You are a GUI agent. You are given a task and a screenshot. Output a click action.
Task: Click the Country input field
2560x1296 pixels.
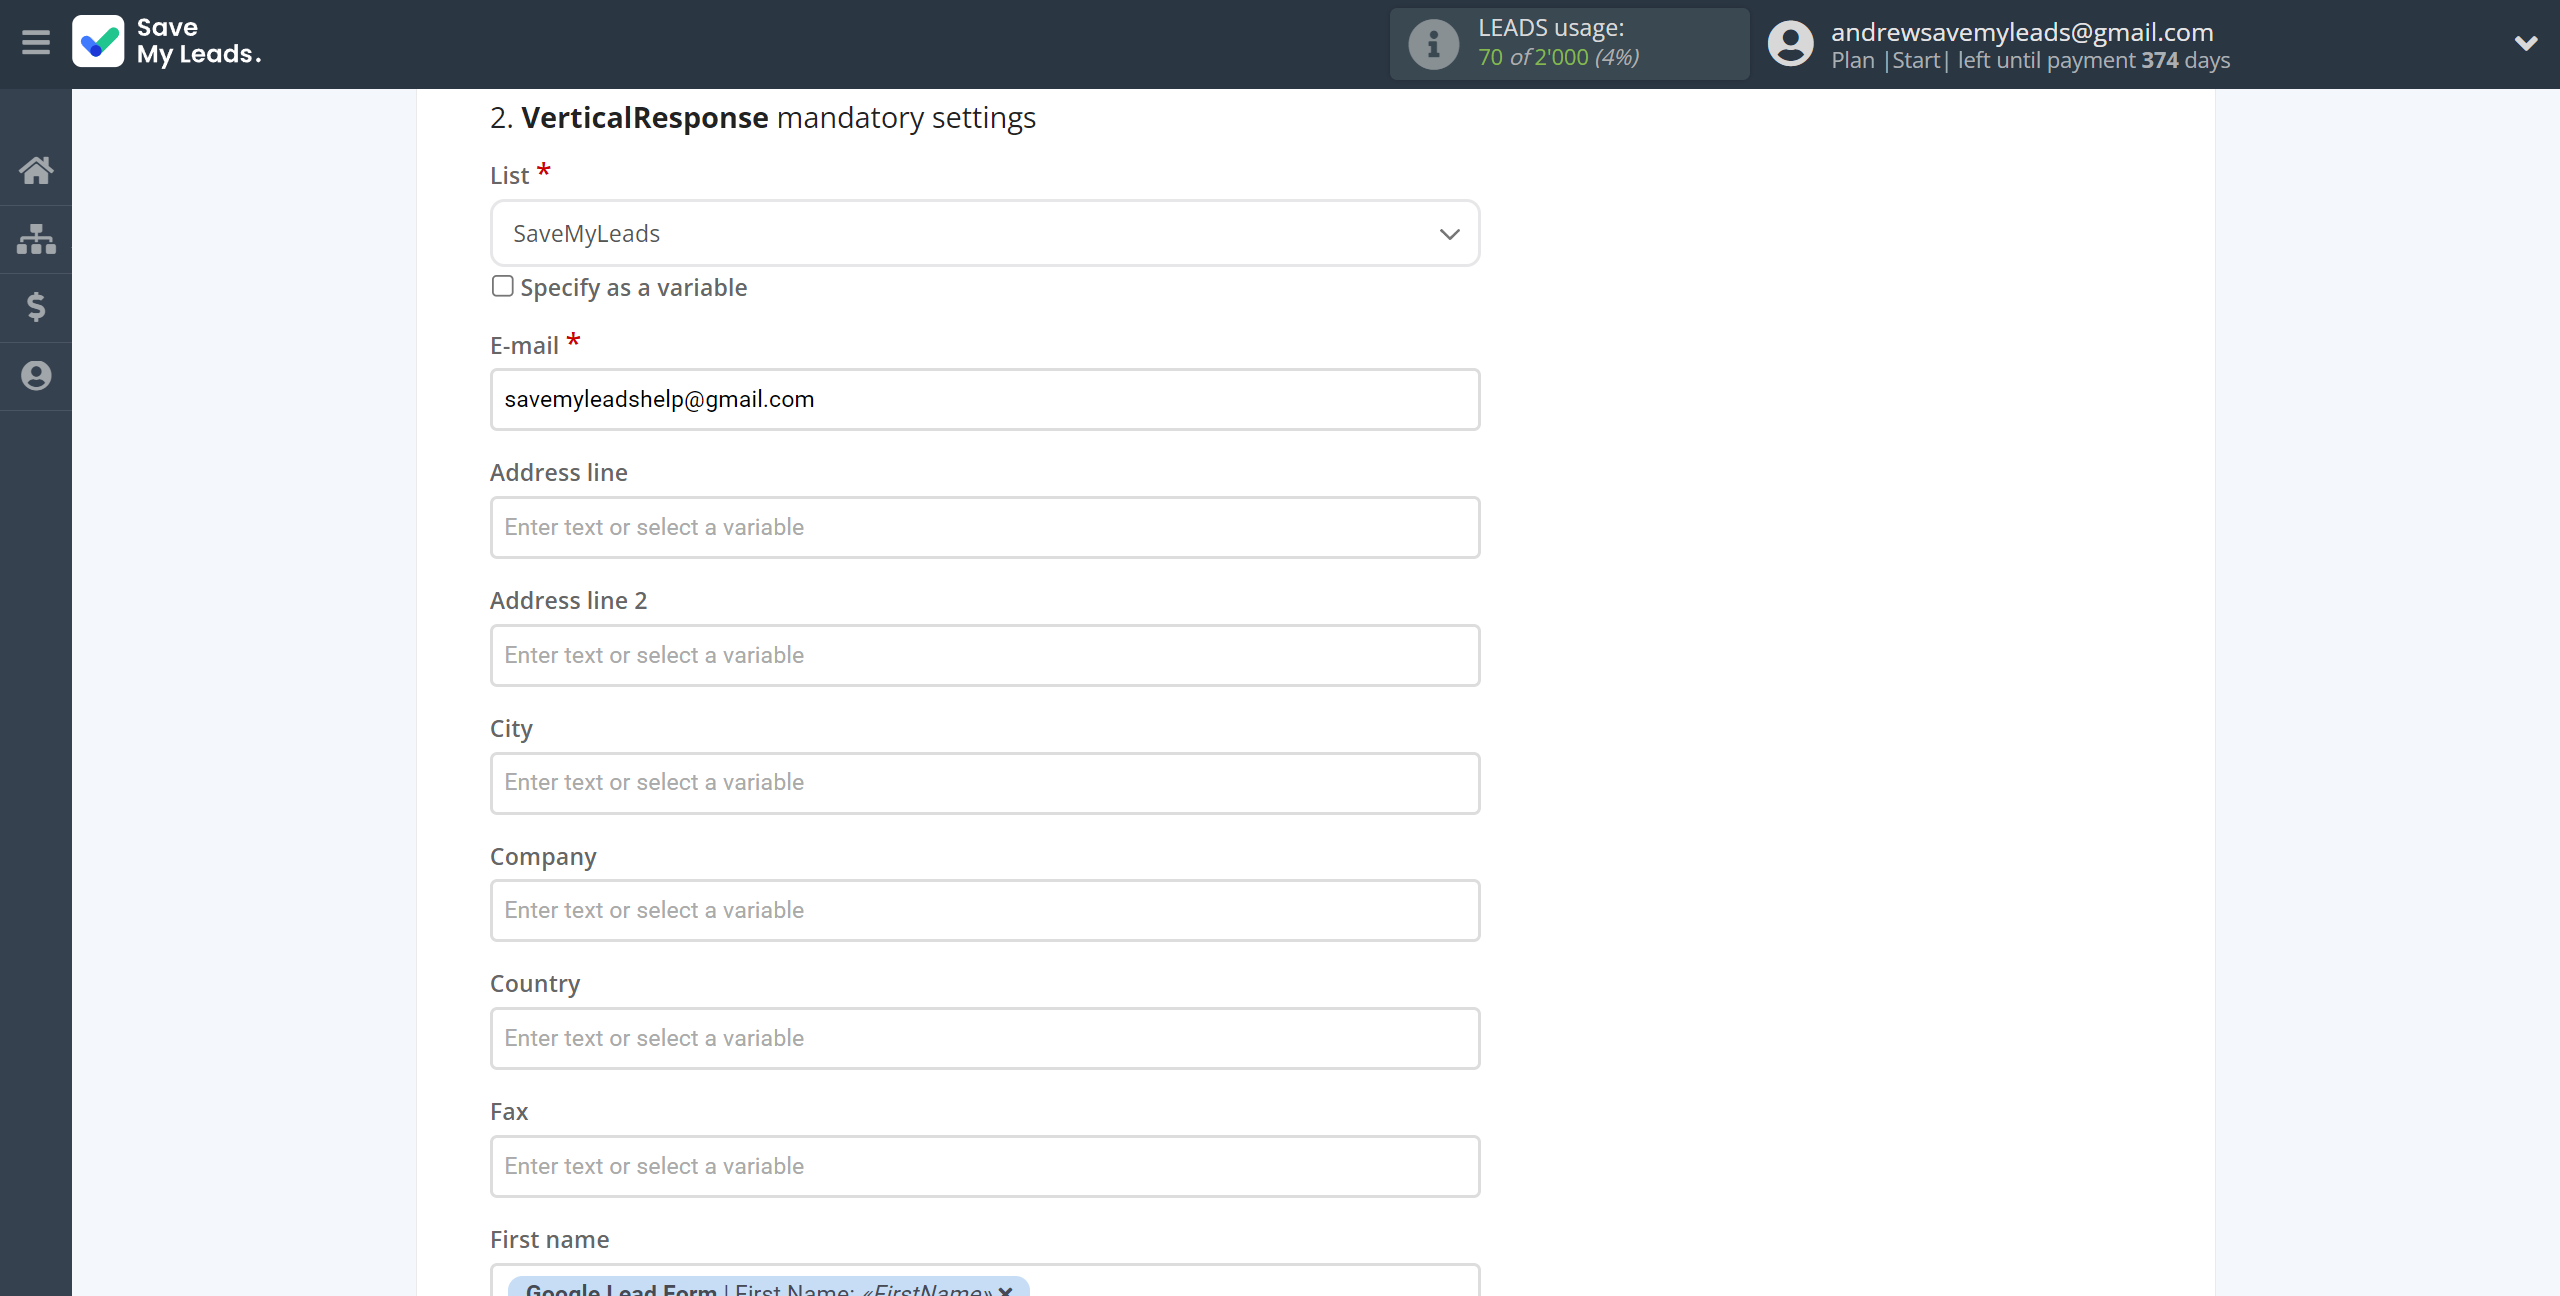pyautogui.click(x=985, y=1038)
